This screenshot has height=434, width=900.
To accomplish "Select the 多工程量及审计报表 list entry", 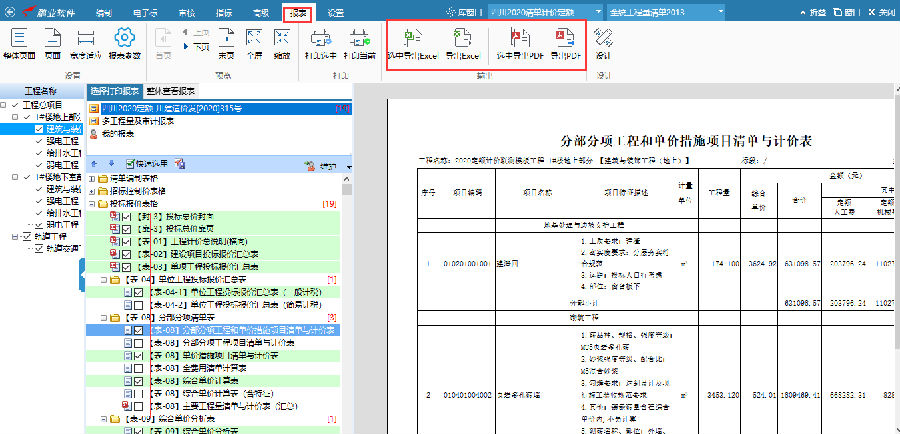I will [131, 119].
